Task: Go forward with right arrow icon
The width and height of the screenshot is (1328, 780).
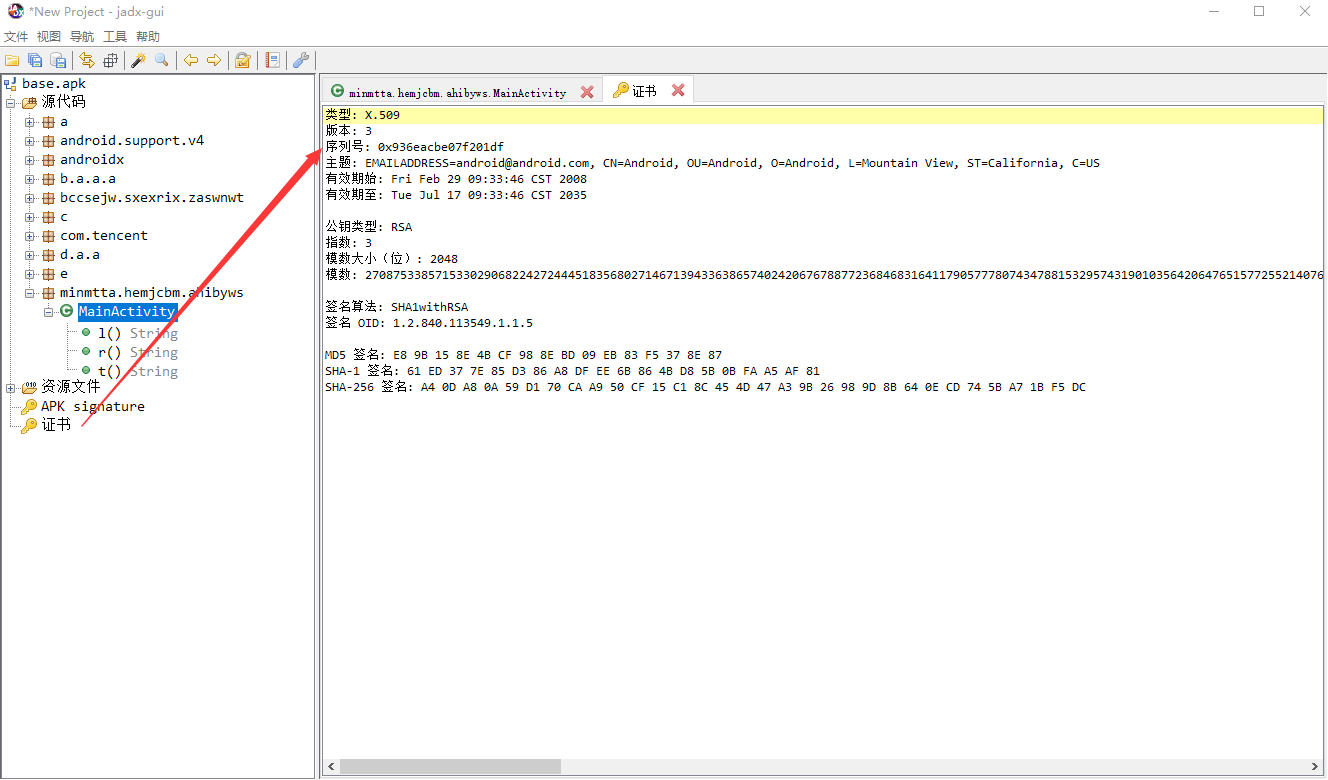Action: tap(214, 60)
